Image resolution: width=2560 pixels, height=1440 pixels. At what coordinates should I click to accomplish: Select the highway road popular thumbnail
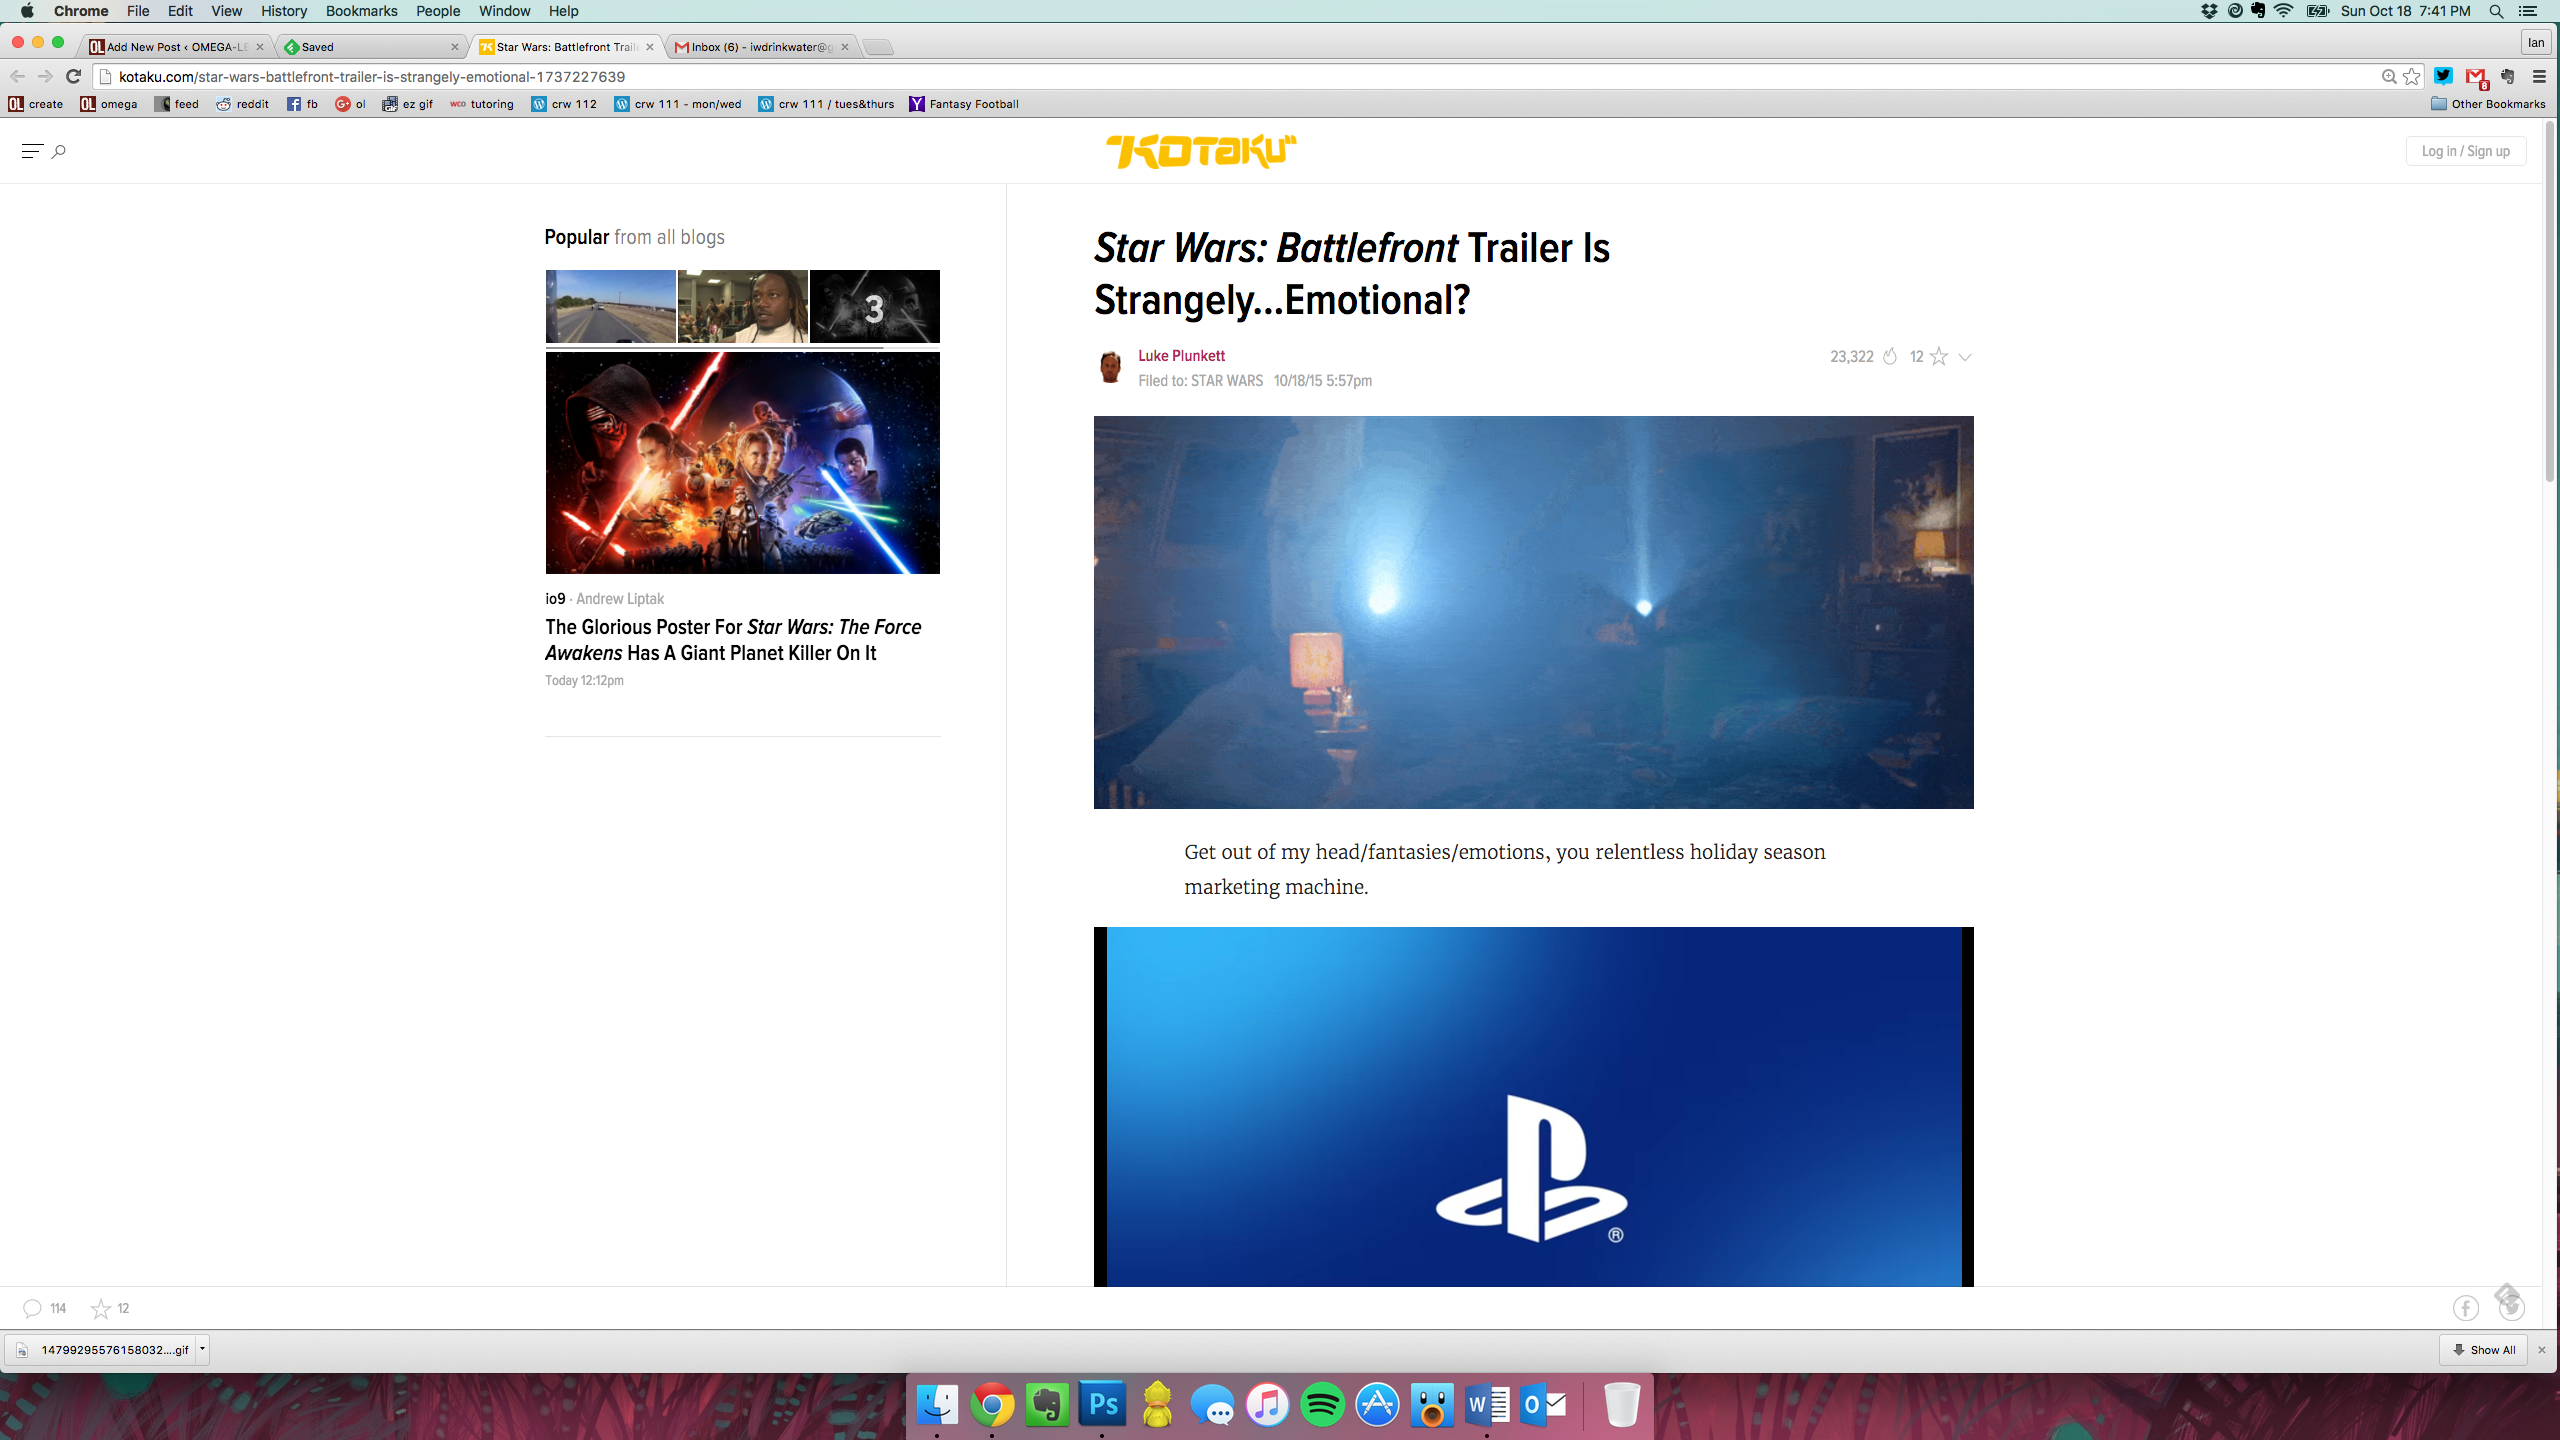point(610,306)
